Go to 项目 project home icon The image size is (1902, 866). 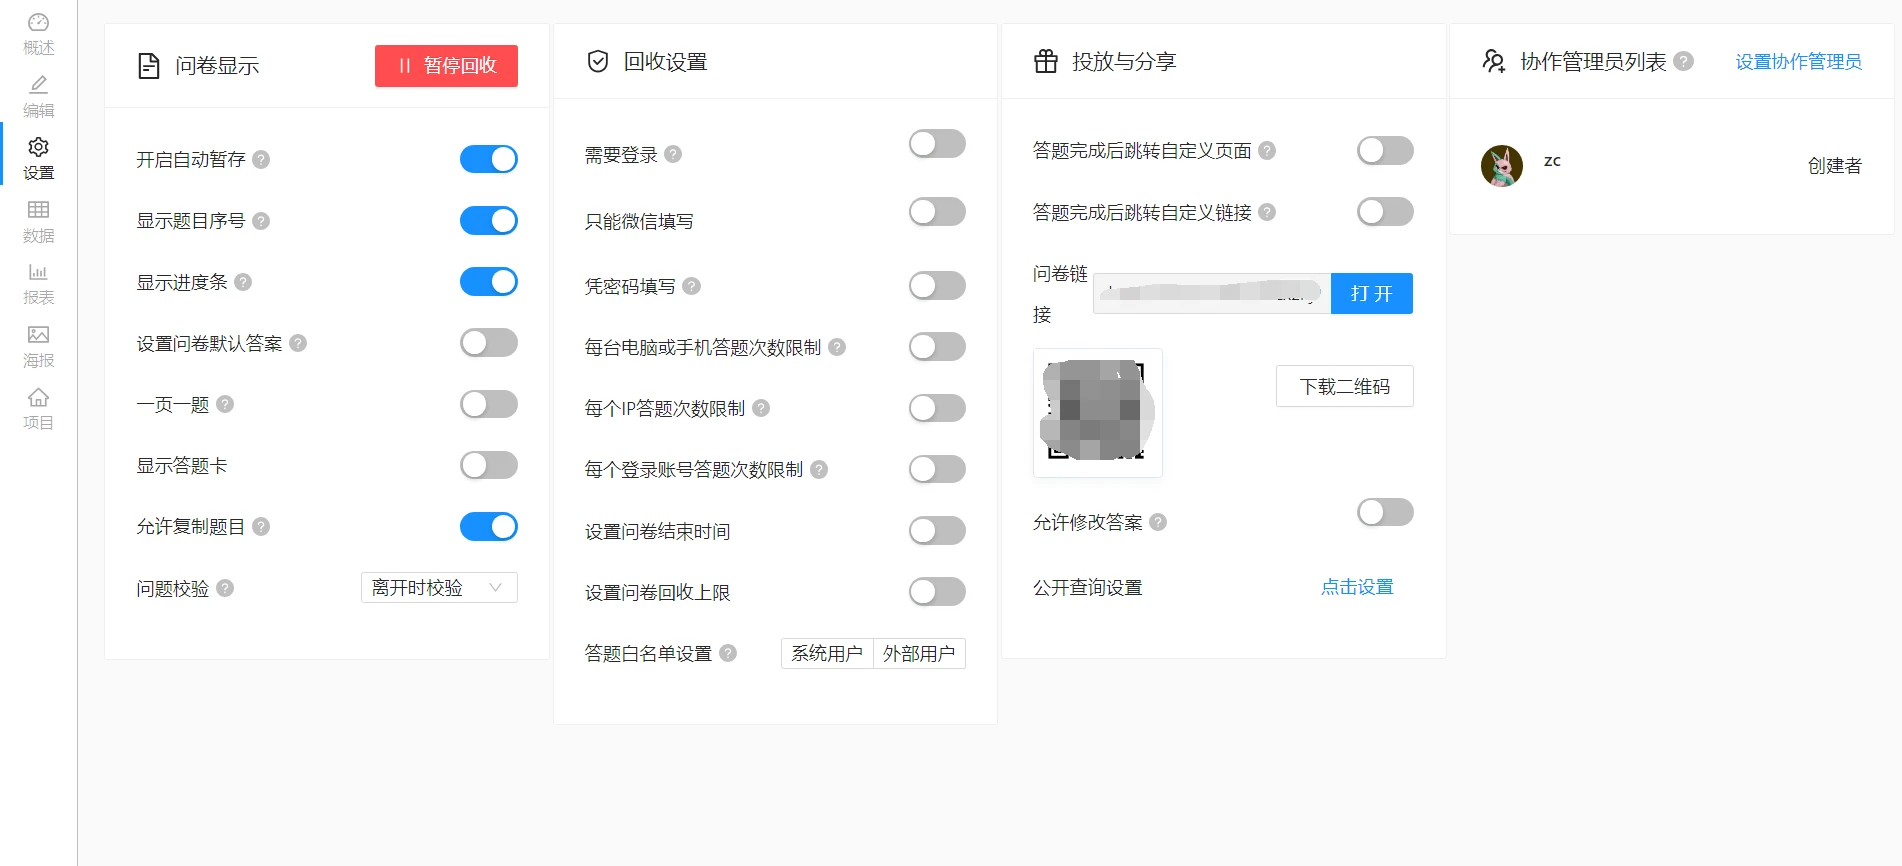pos(38,408)
